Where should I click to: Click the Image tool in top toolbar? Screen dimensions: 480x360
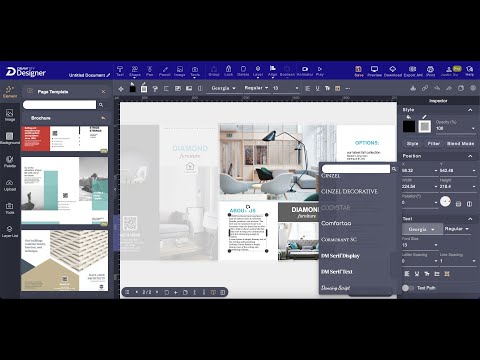tap(180, 71)
